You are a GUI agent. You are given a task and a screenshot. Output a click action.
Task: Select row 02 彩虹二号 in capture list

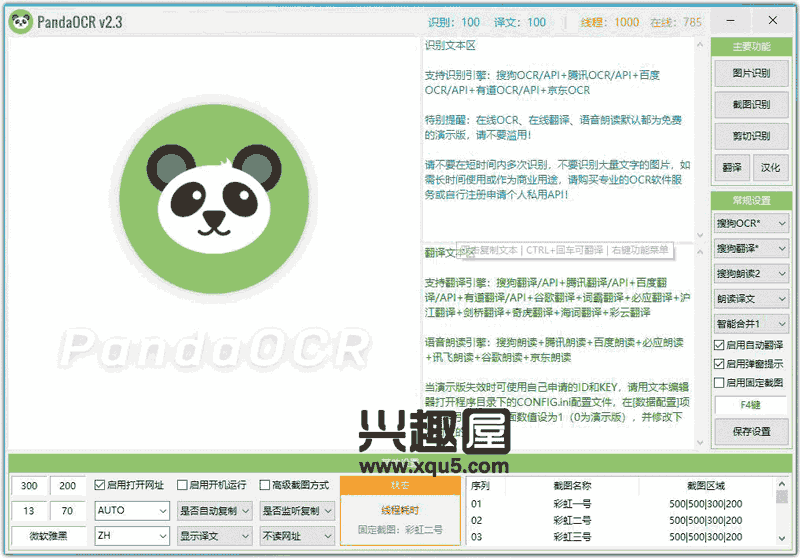(620, 520)
